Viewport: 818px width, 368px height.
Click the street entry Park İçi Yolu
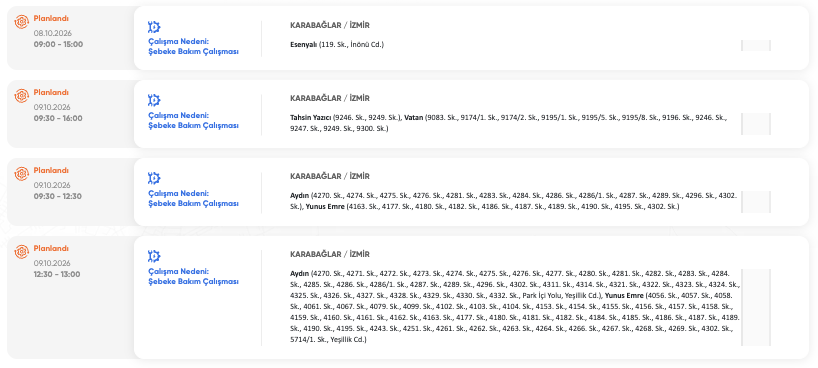pos(543,296)
